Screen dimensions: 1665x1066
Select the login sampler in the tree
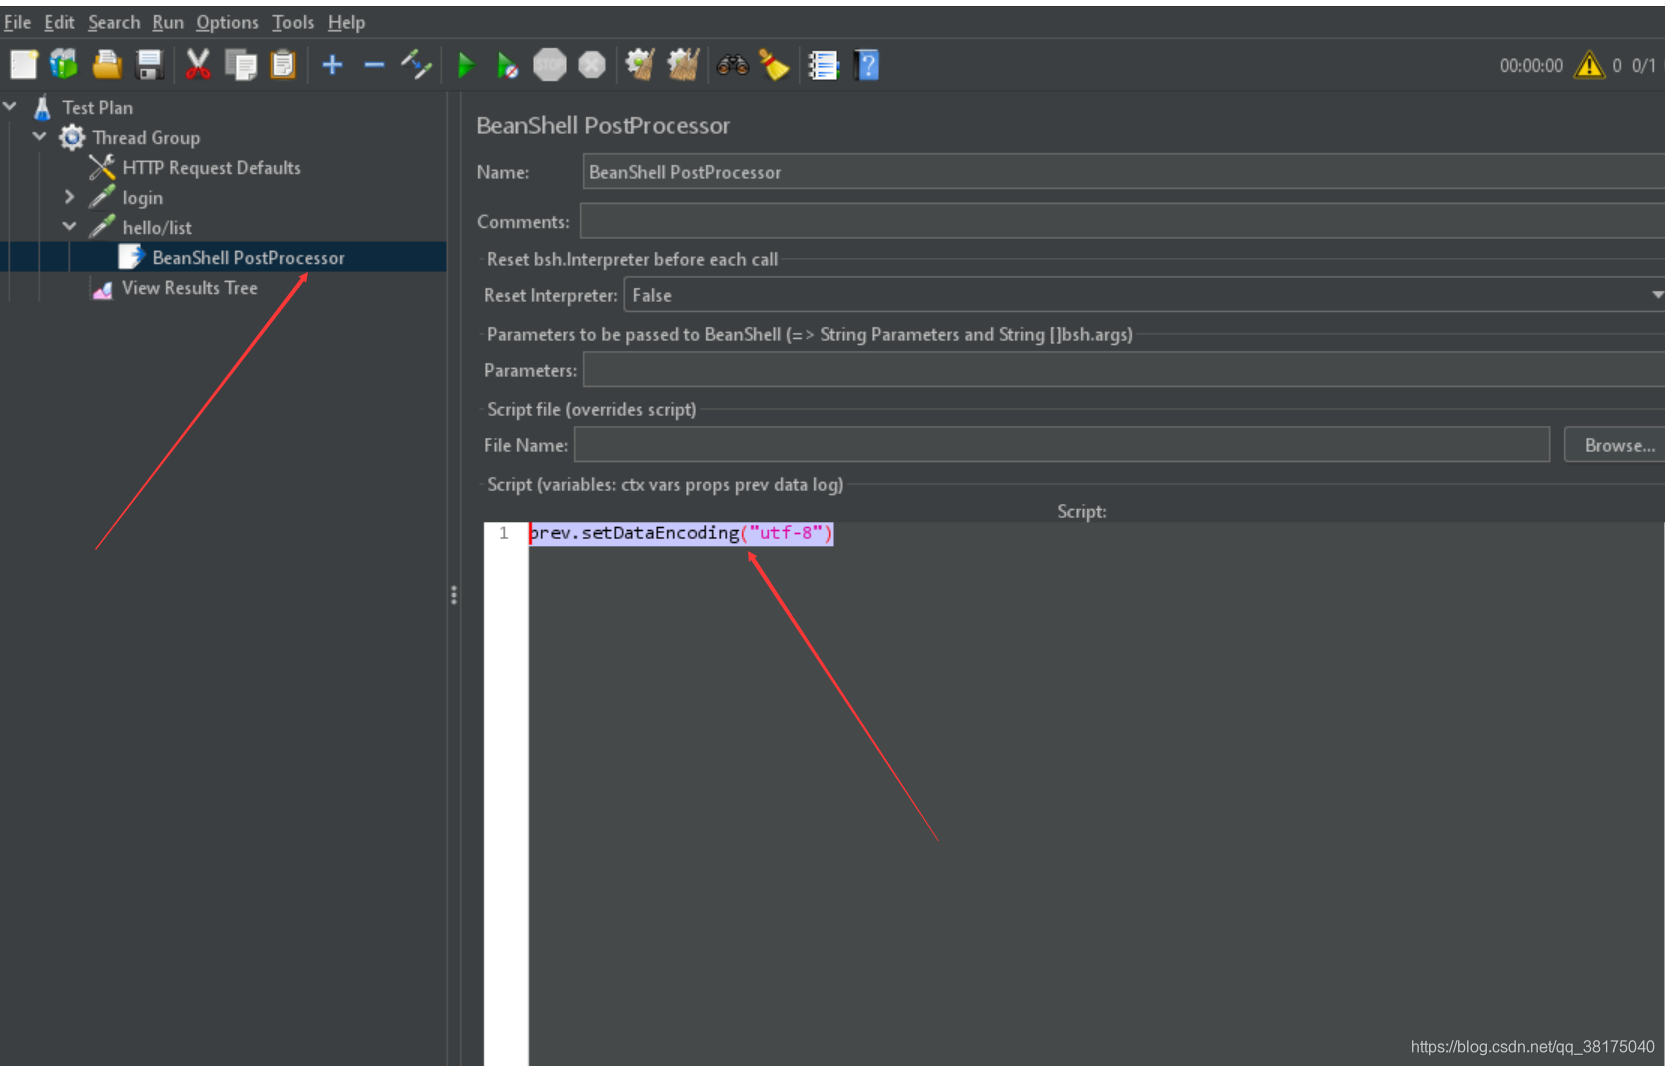[142, 198]
